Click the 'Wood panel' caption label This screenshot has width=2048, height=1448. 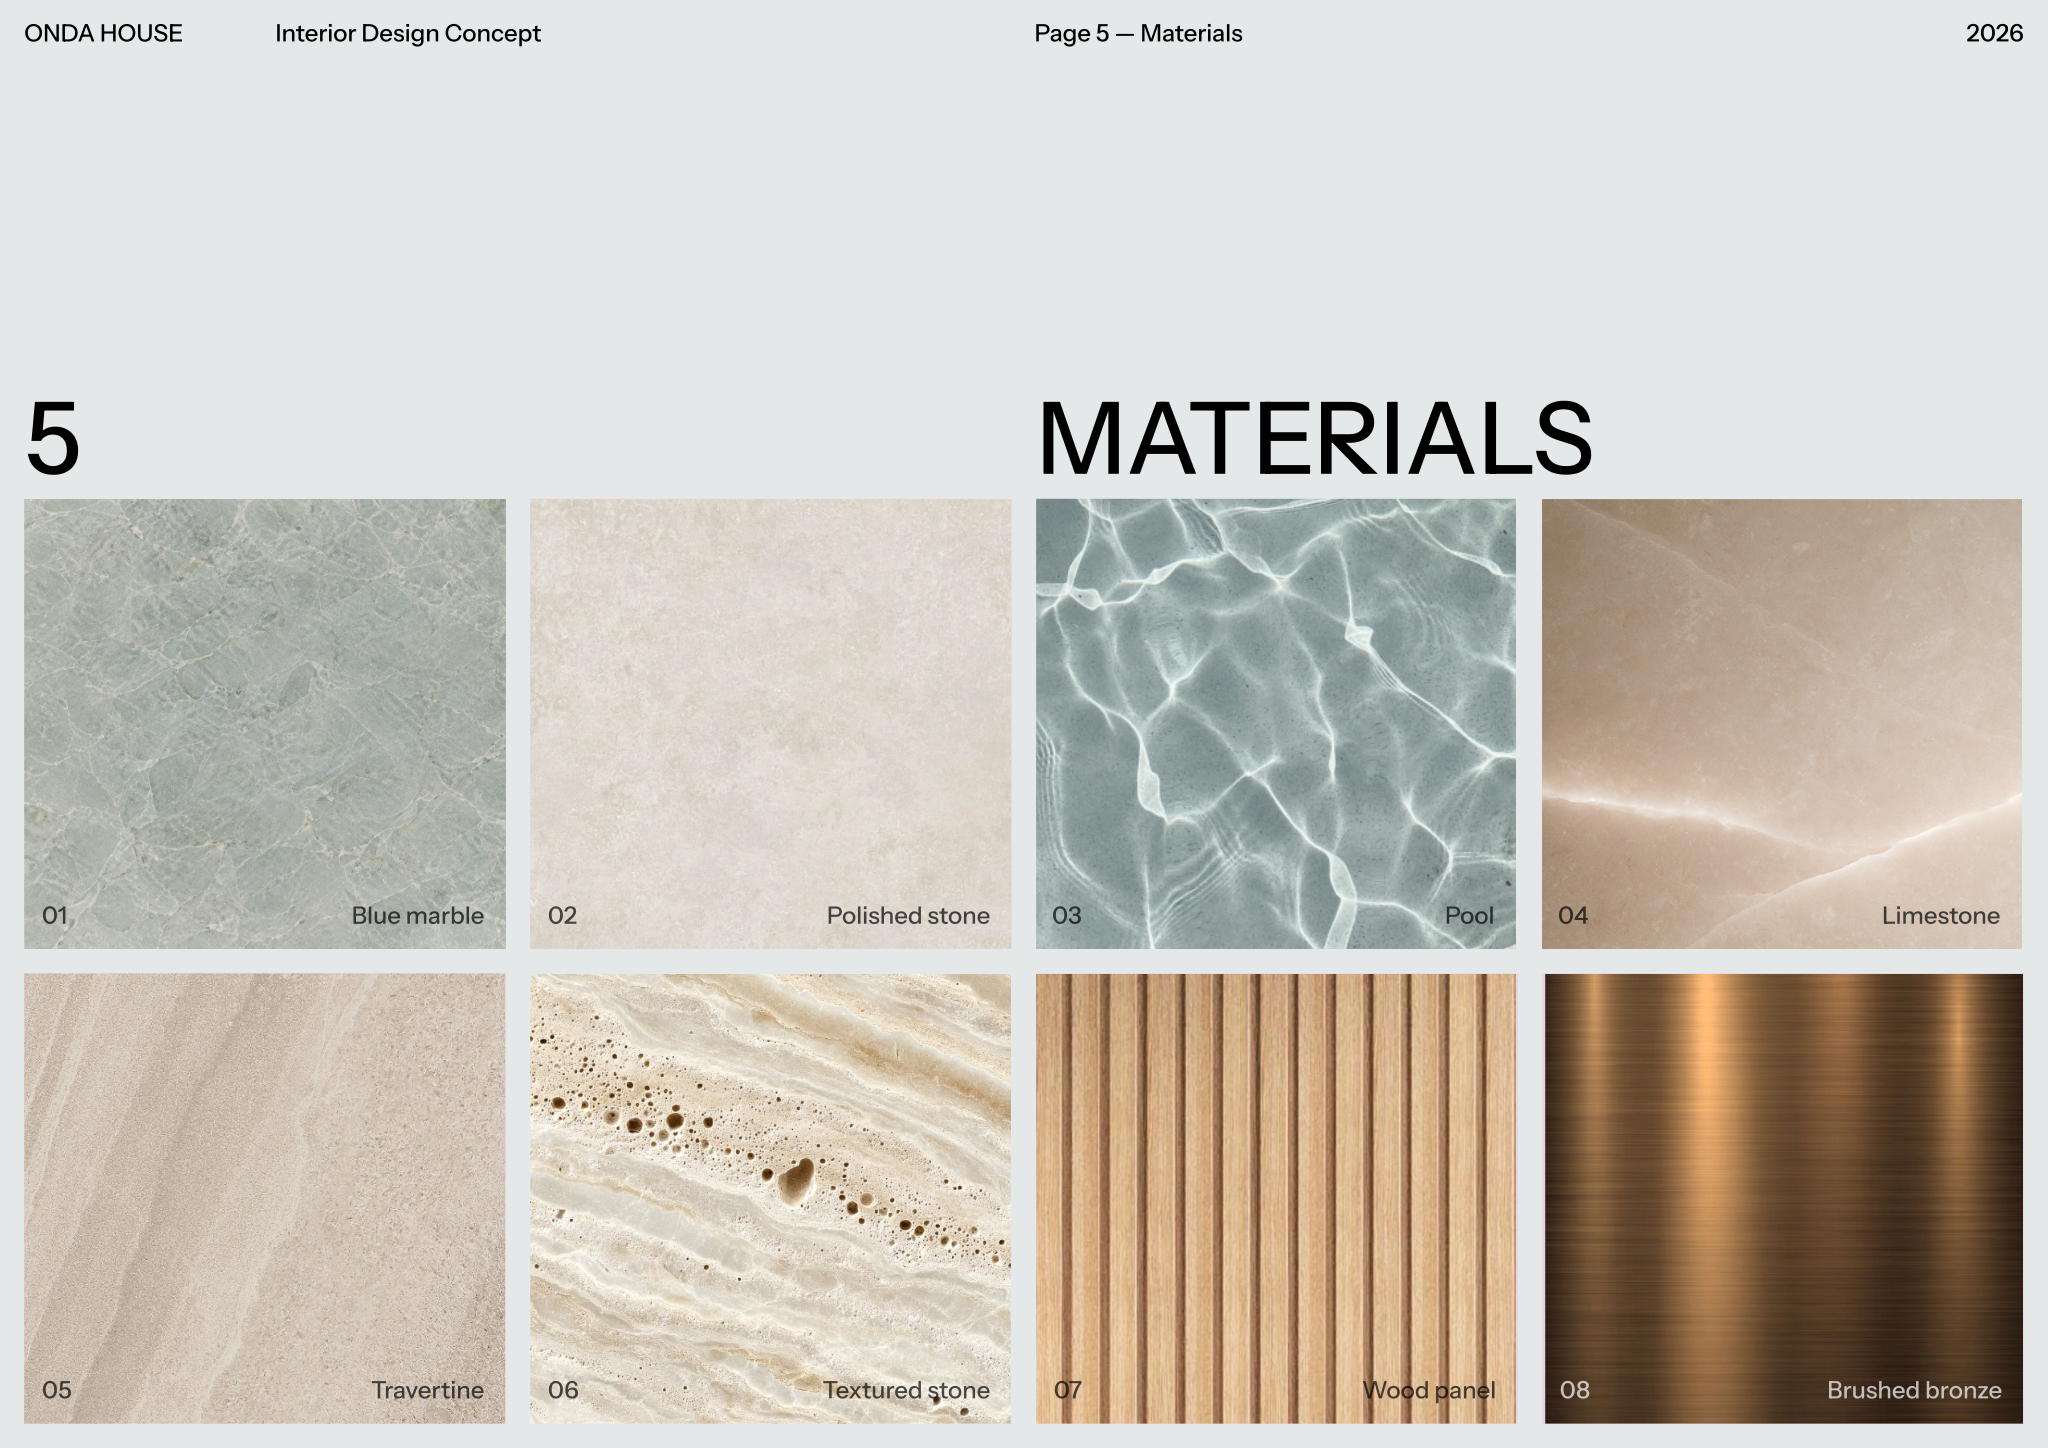[1429, 1390]
